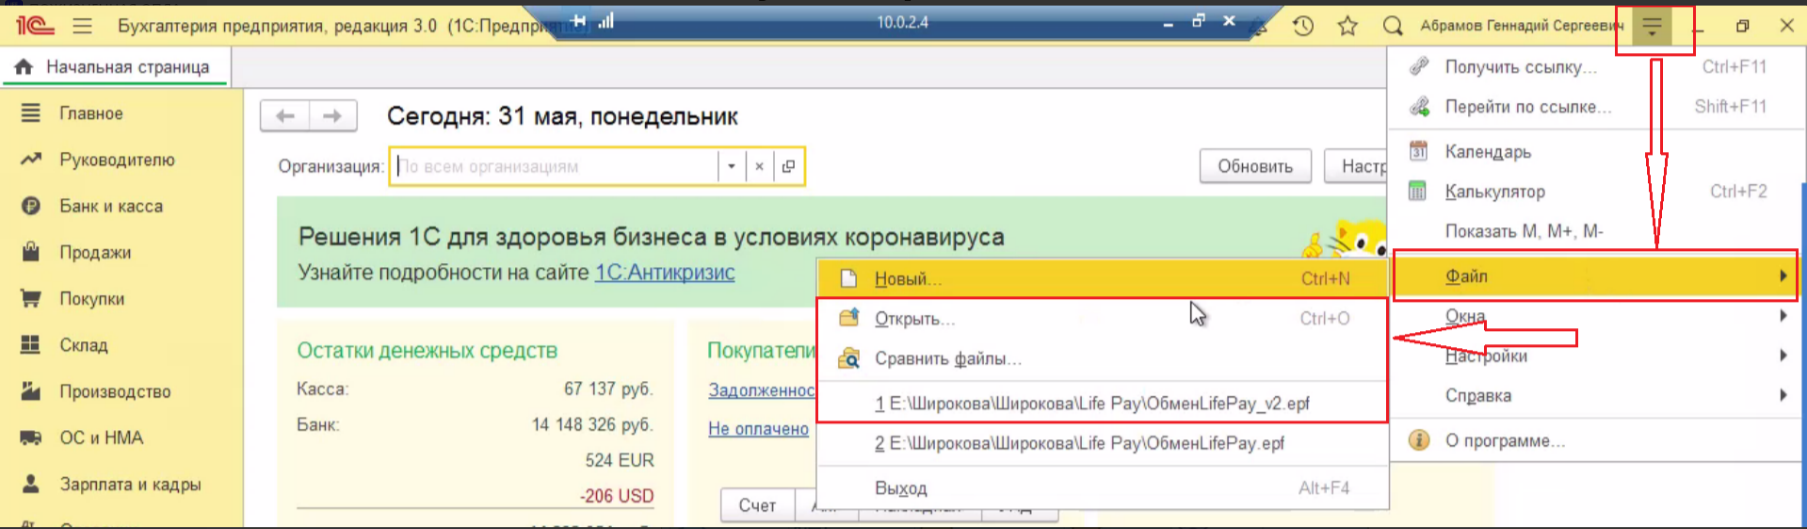
Task: Open recent file ОбменLifePay.epf
Action: (x=1102, y=443)
